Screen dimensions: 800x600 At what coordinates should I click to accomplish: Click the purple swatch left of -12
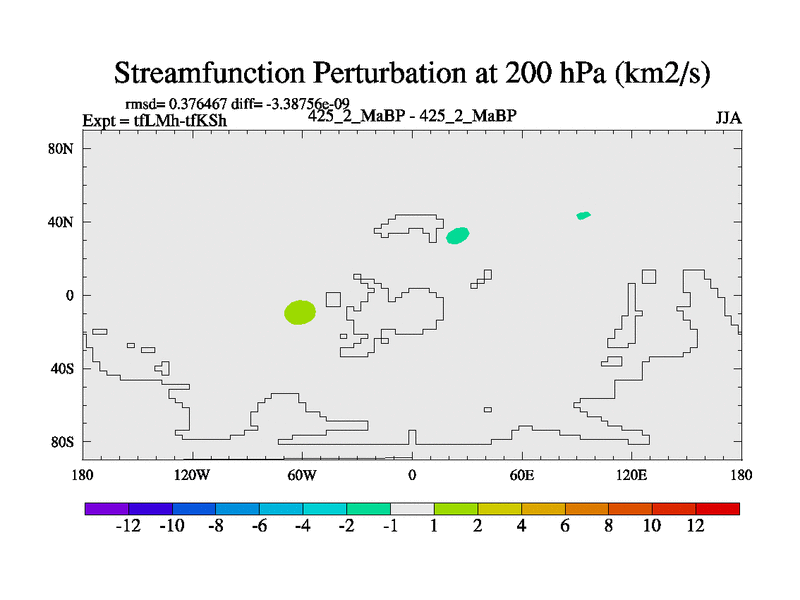pos(106,509)
